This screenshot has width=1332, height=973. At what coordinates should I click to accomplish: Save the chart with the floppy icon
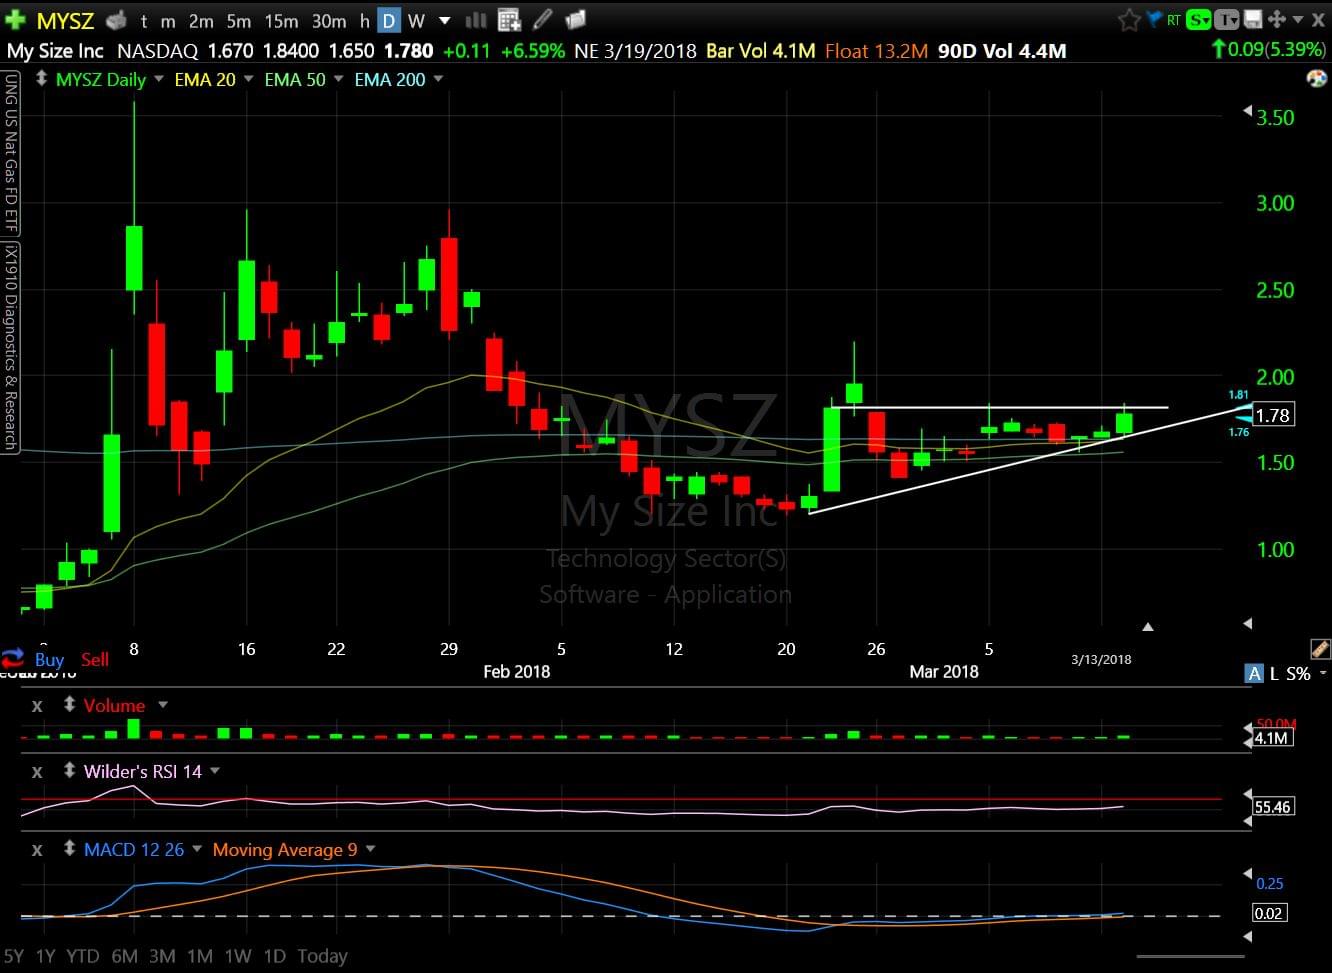click(x=1252, y=19)
